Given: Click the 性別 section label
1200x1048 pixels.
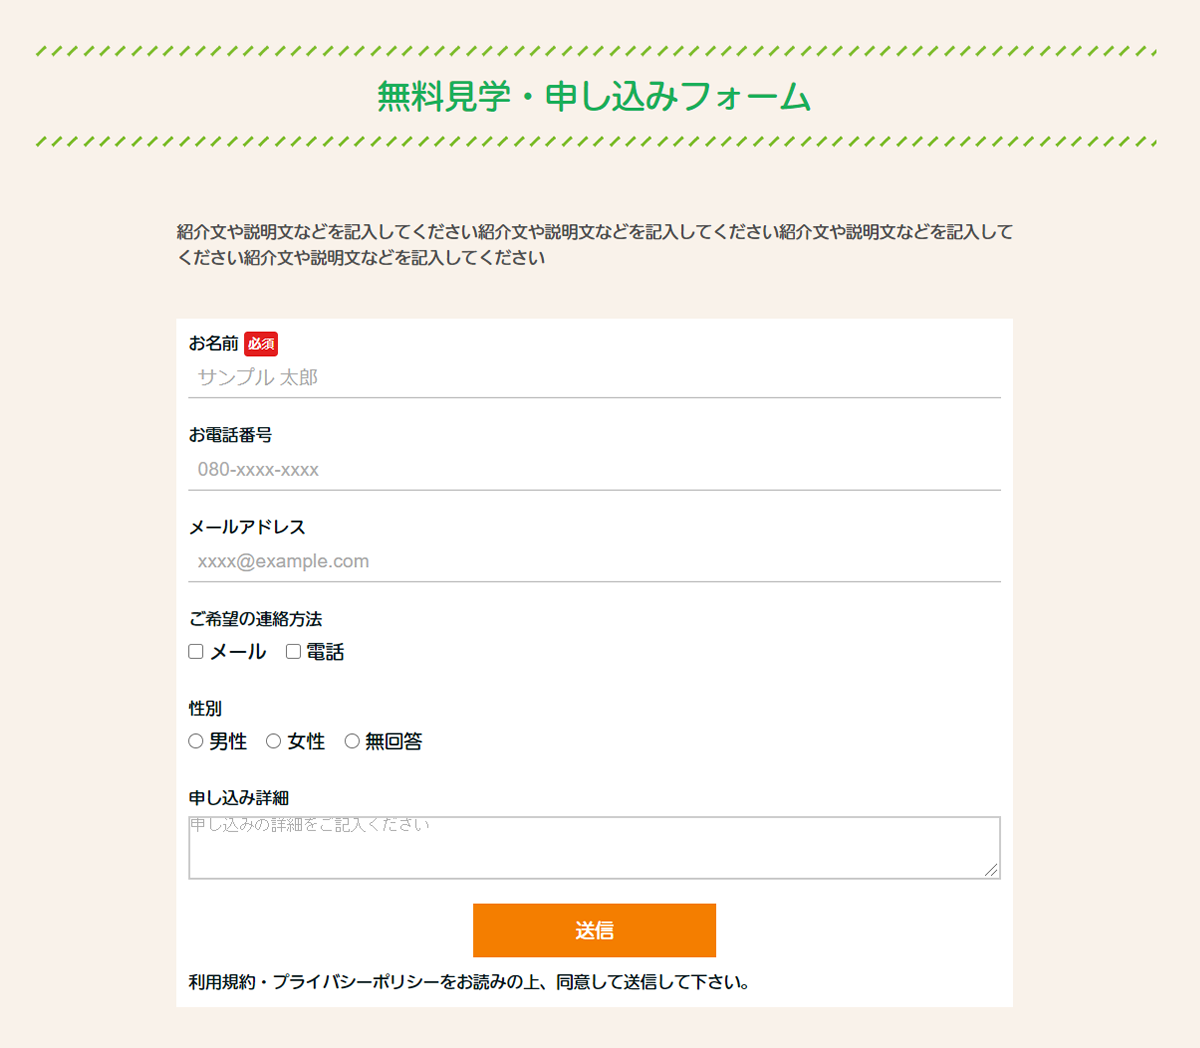Looking at the screenshot, I should (x=205, y=708).
